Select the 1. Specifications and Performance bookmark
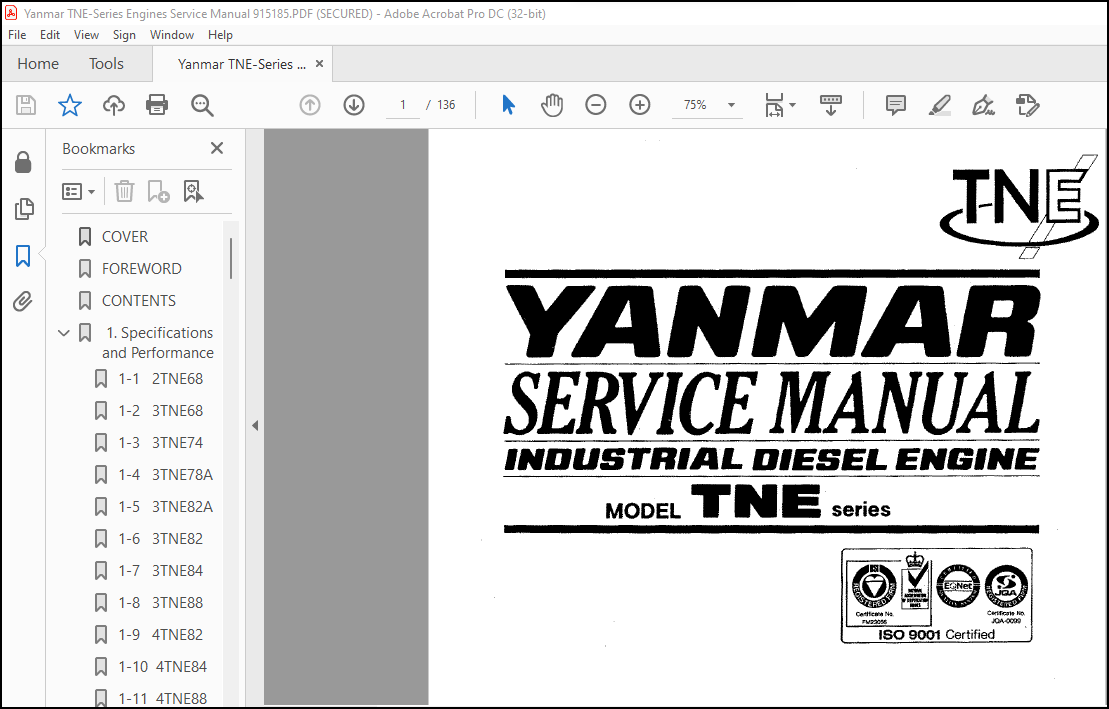 158,342
